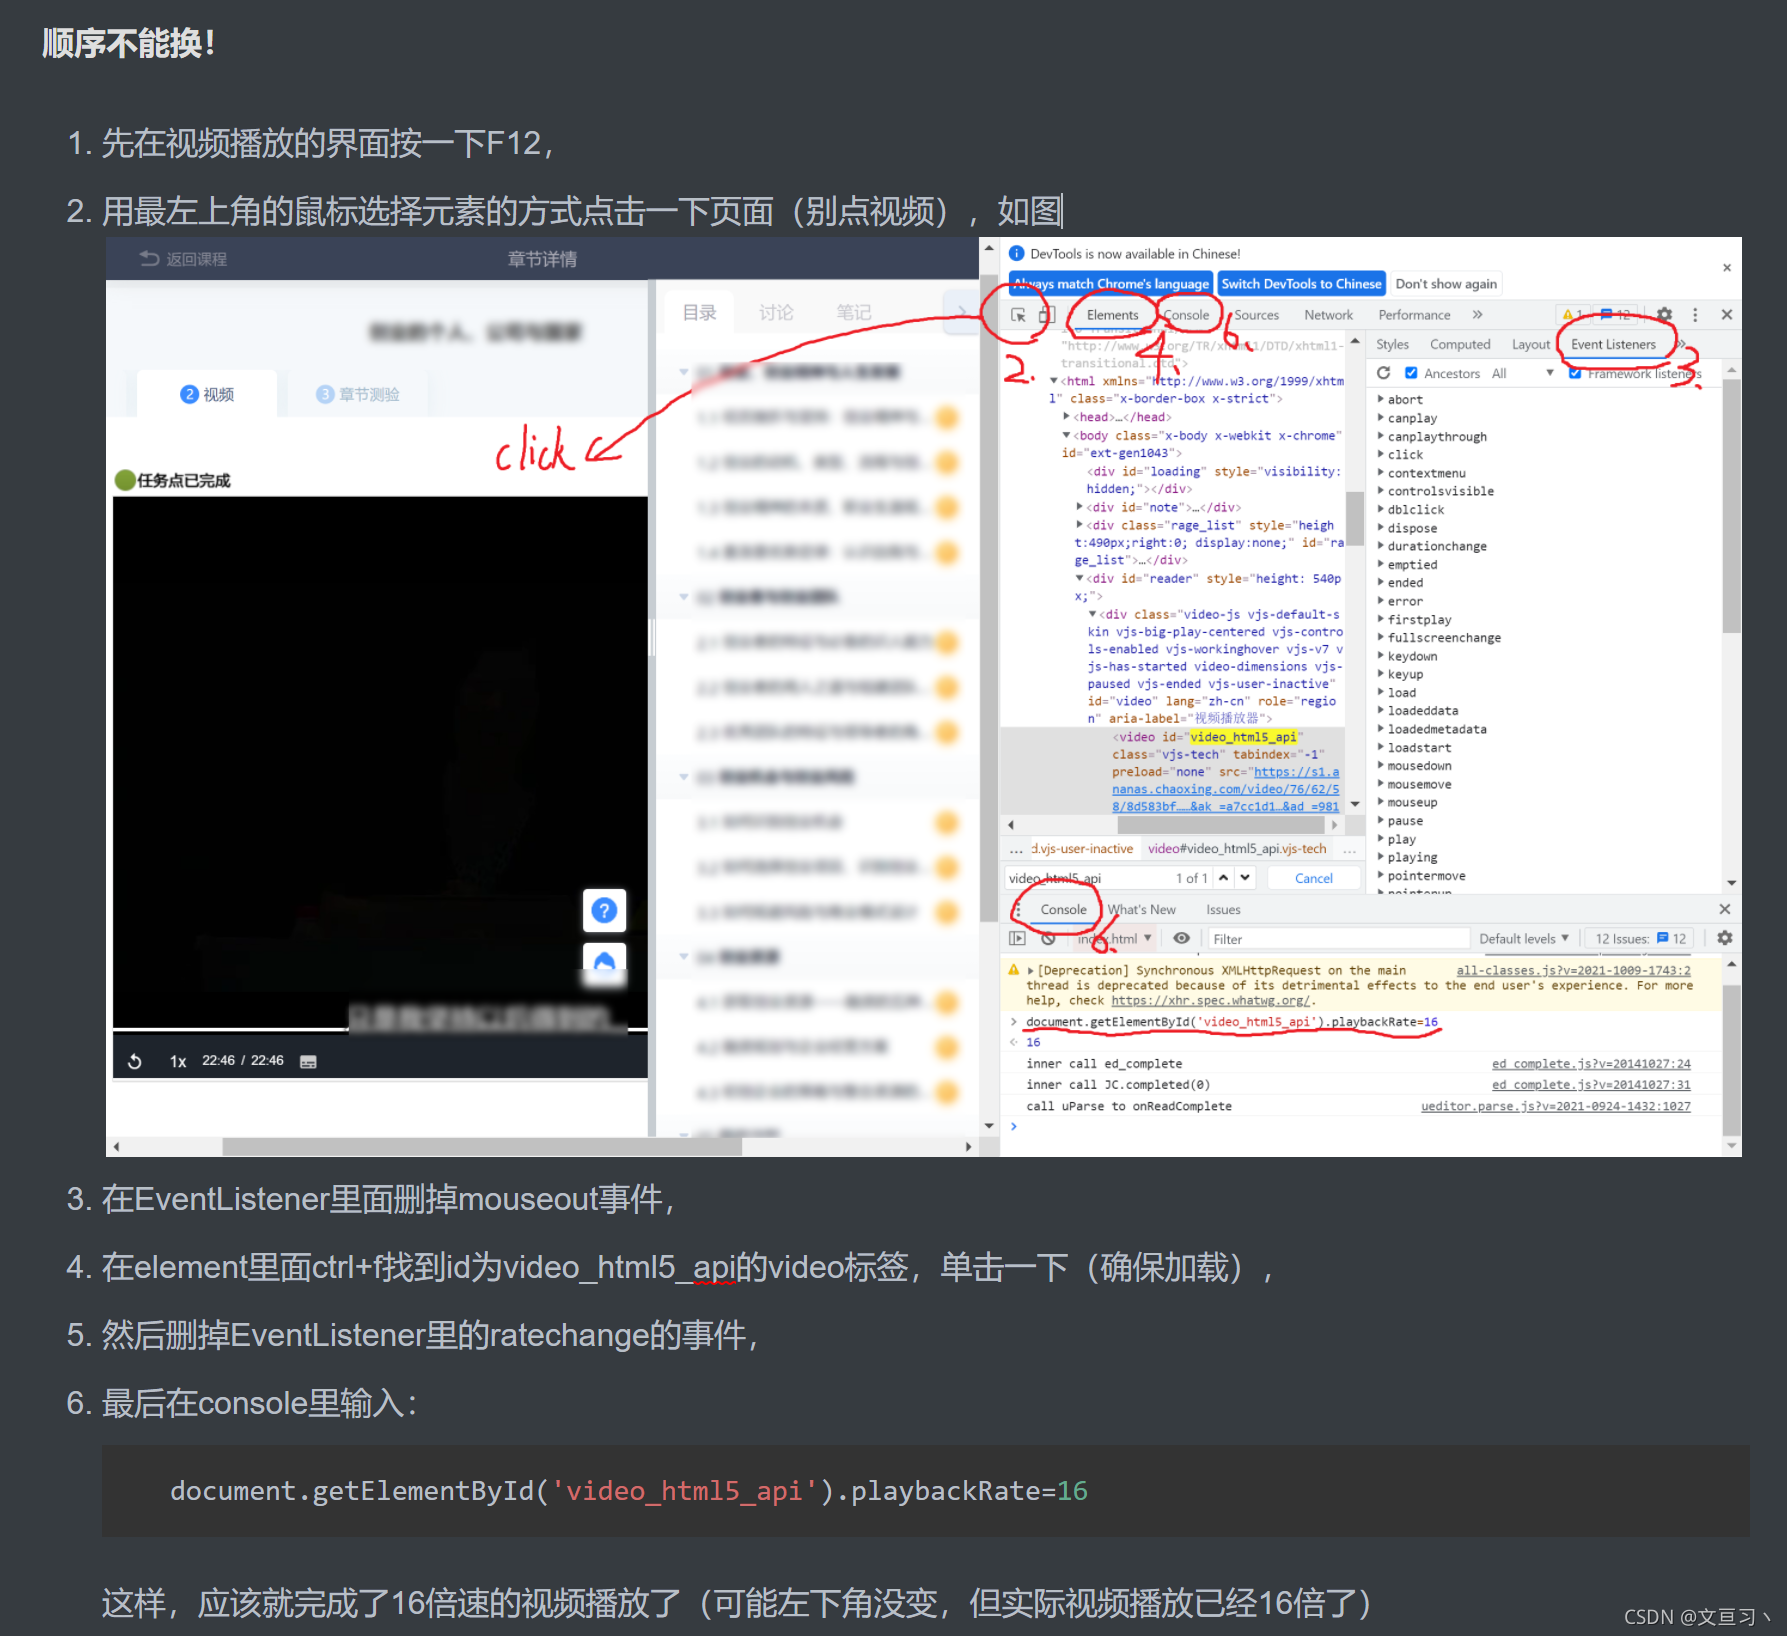The image size is (1787, 1636).
Task: Show more DevTools panels chevron
Action: 1477,314
